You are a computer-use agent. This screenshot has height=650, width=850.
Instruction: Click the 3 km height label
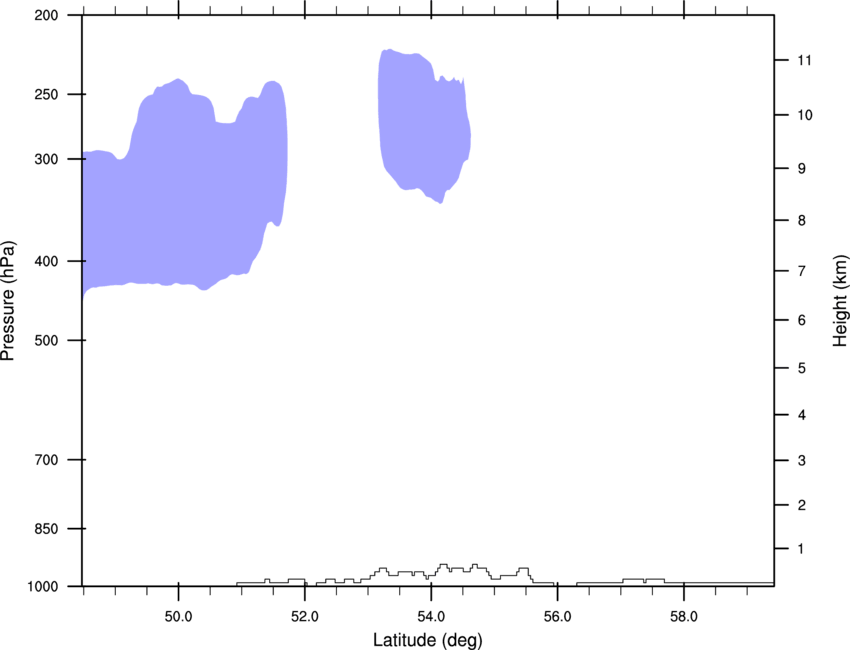[802, 460]
